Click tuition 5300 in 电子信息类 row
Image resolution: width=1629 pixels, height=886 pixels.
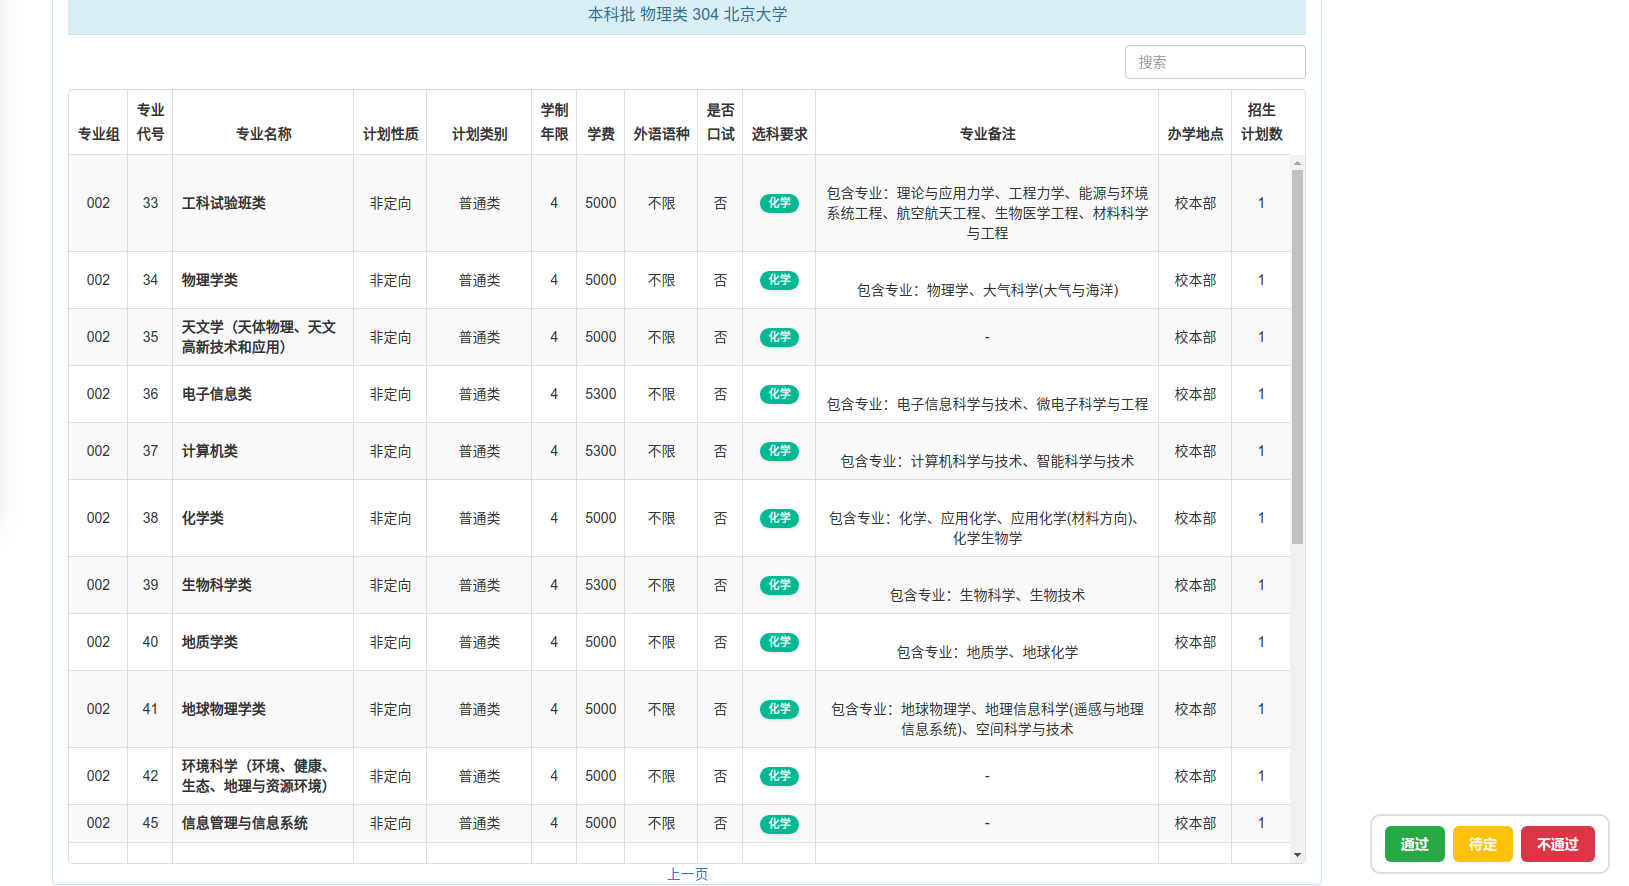click(601, 394)
